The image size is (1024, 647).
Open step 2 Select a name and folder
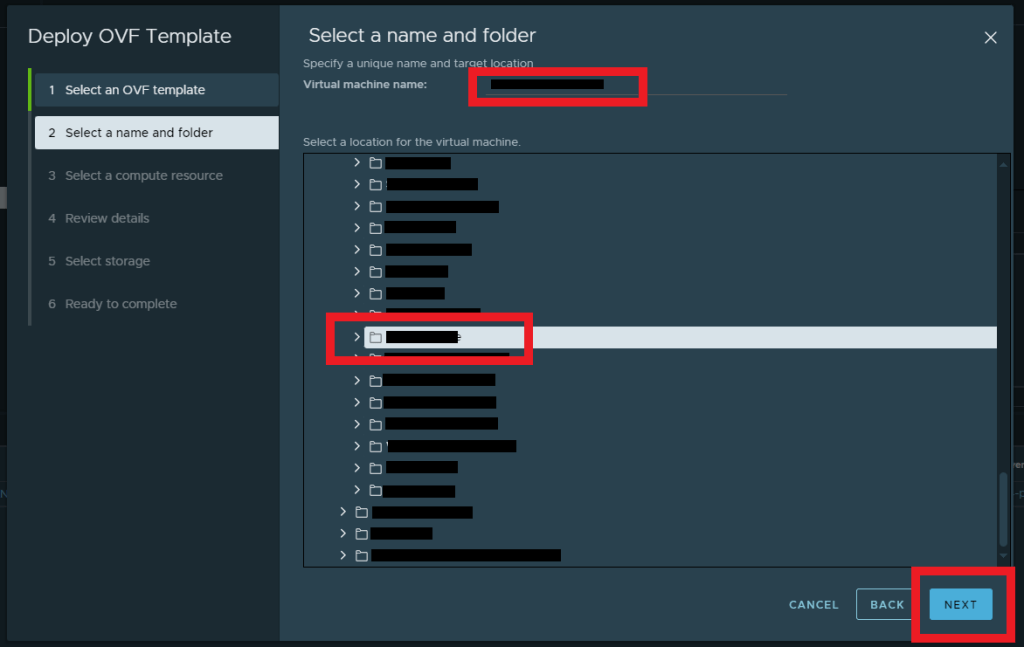(139, 133)
